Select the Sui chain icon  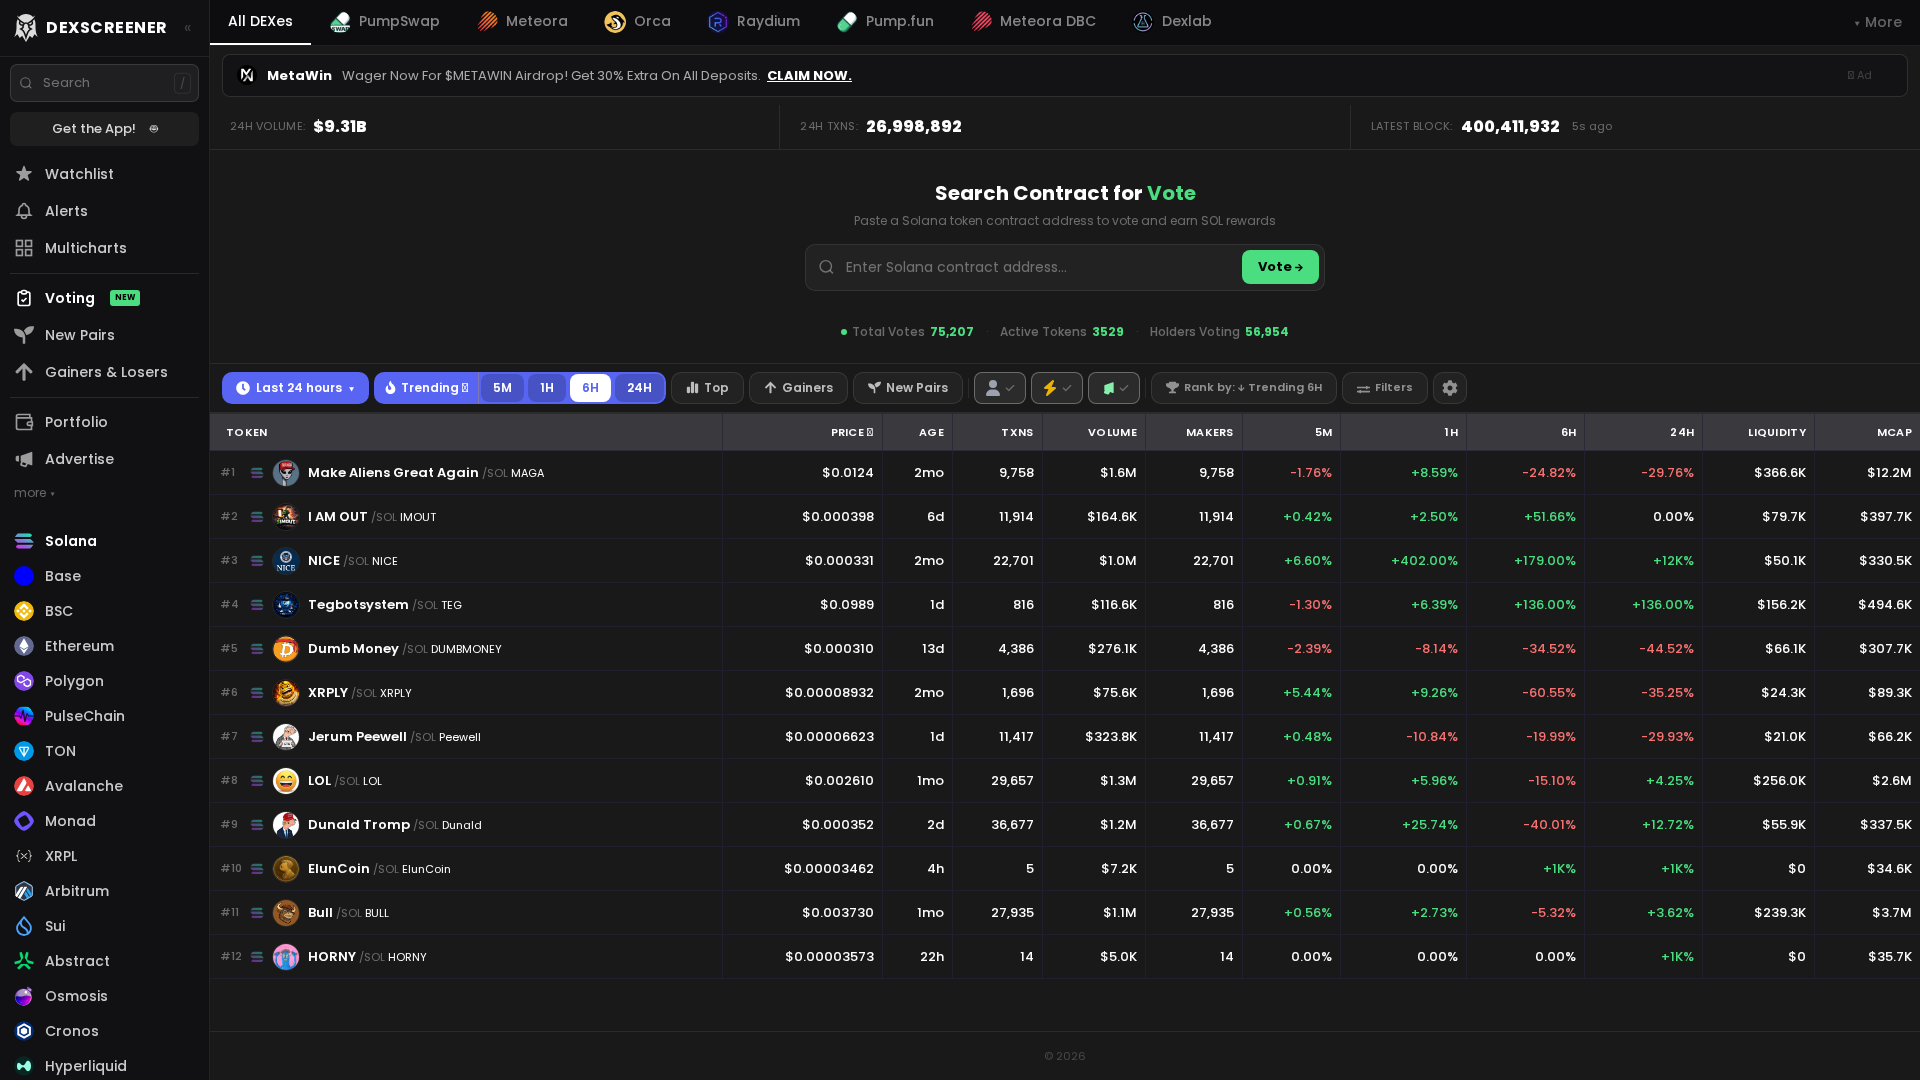(x=24, y=926)
